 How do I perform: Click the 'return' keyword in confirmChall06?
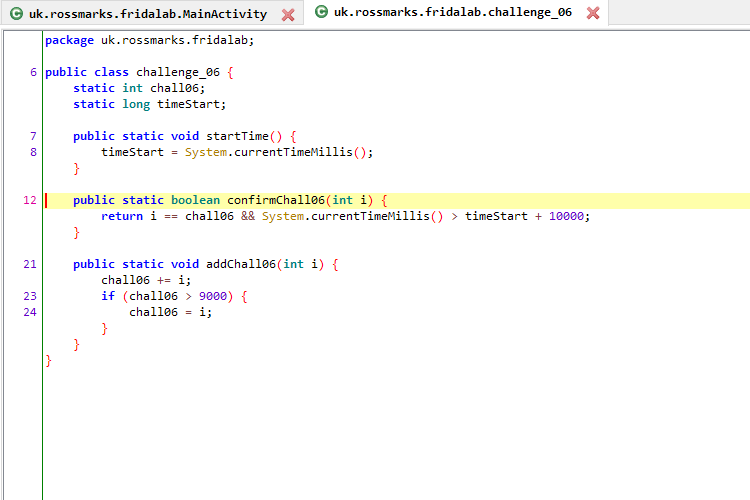click(122, 216)
